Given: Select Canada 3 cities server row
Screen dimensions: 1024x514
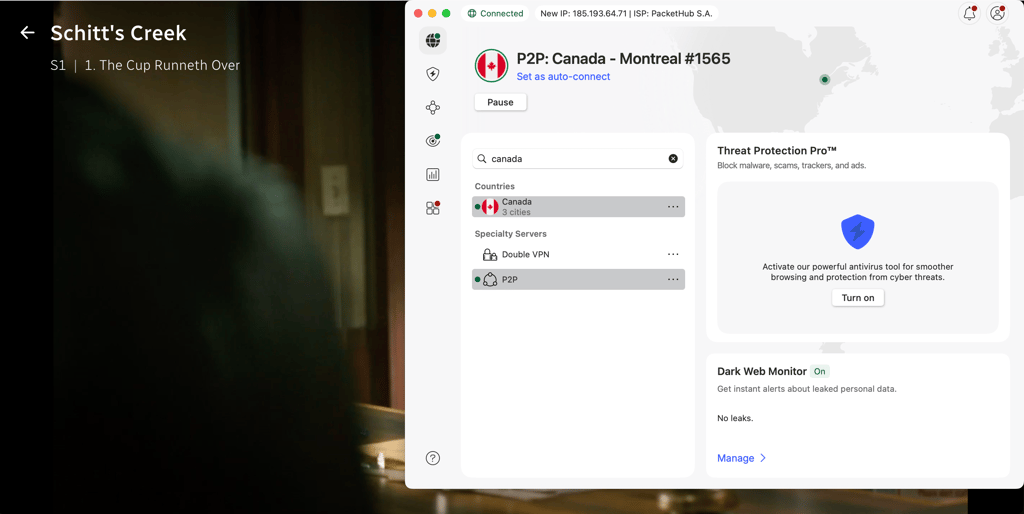Looking at the screenshot, I should point(578,207).
